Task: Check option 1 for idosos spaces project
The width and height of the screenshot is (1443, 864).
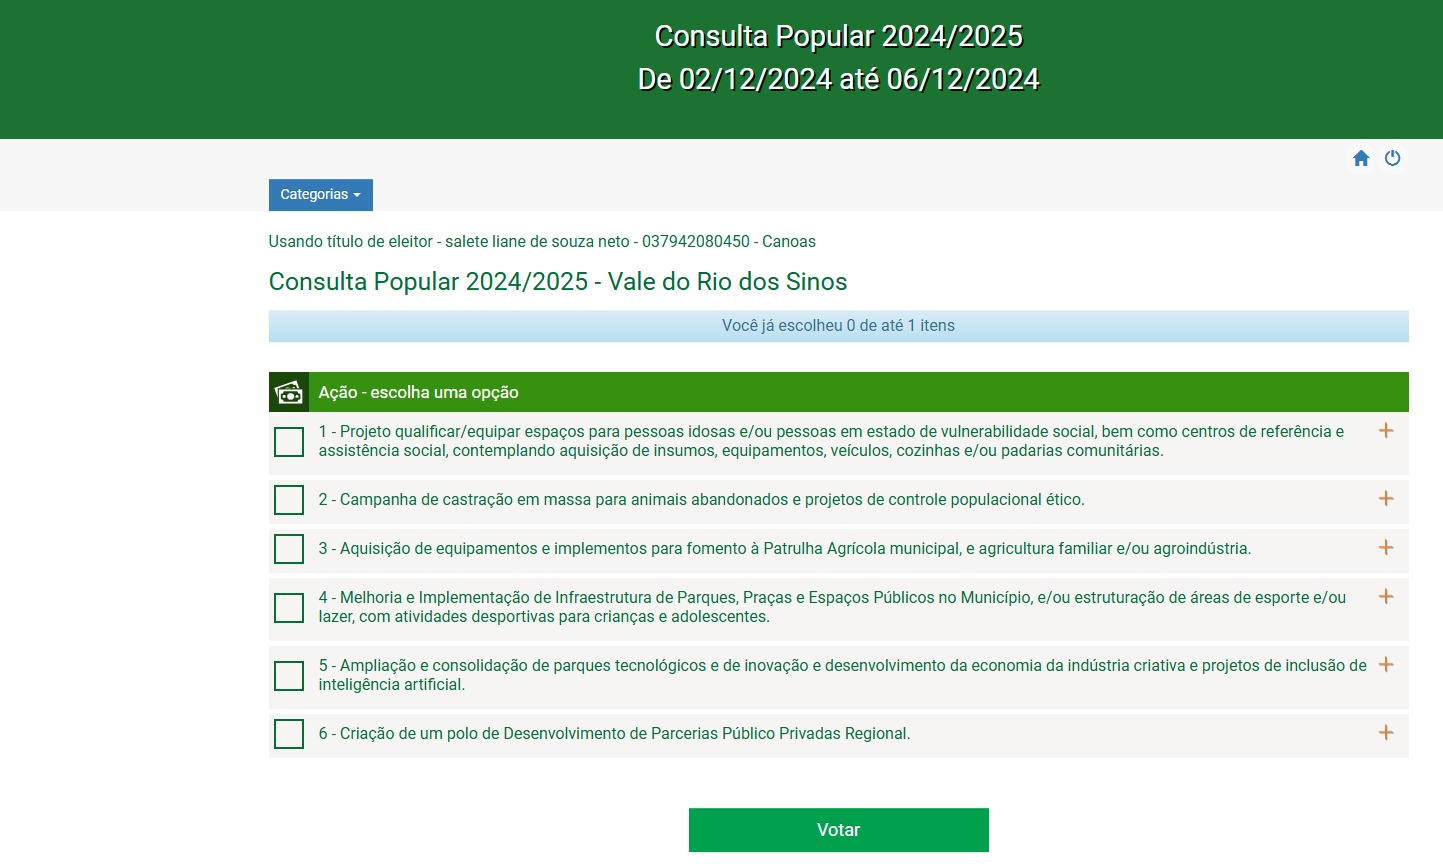Action: (x=289, y=442)
